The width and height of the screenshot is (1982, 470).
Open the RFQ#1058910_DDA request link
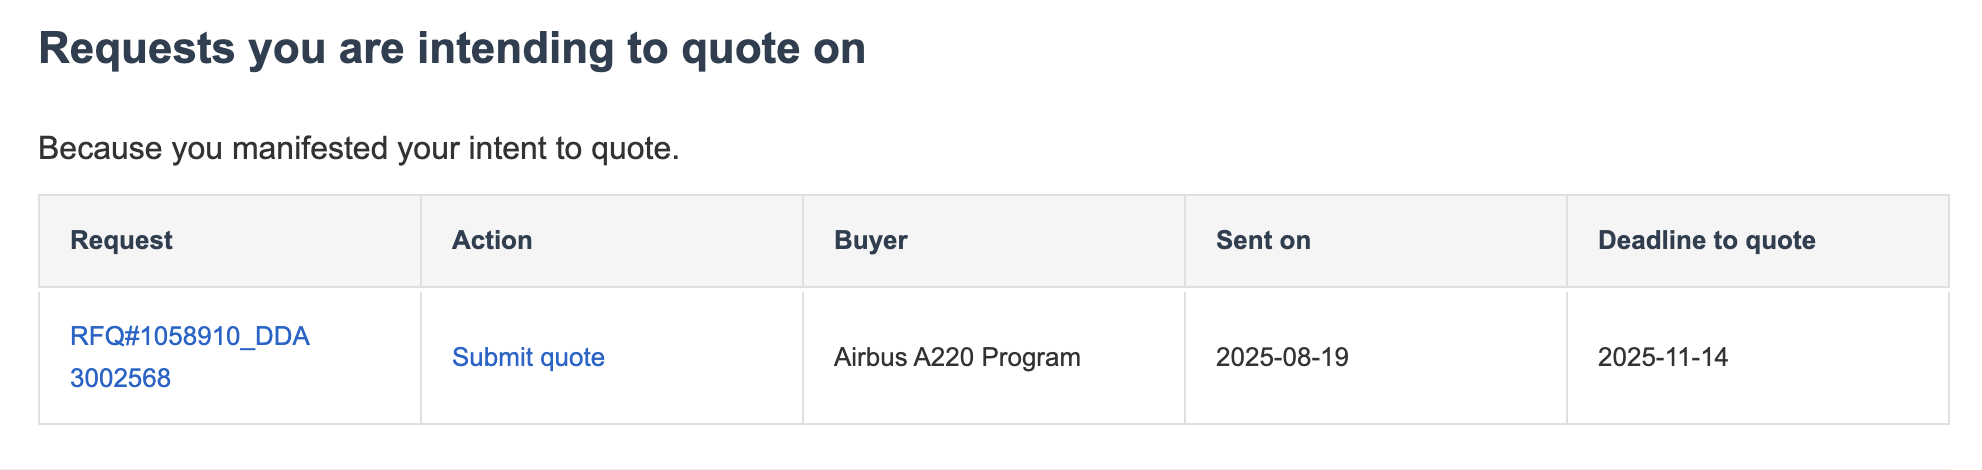click(190, 336)
